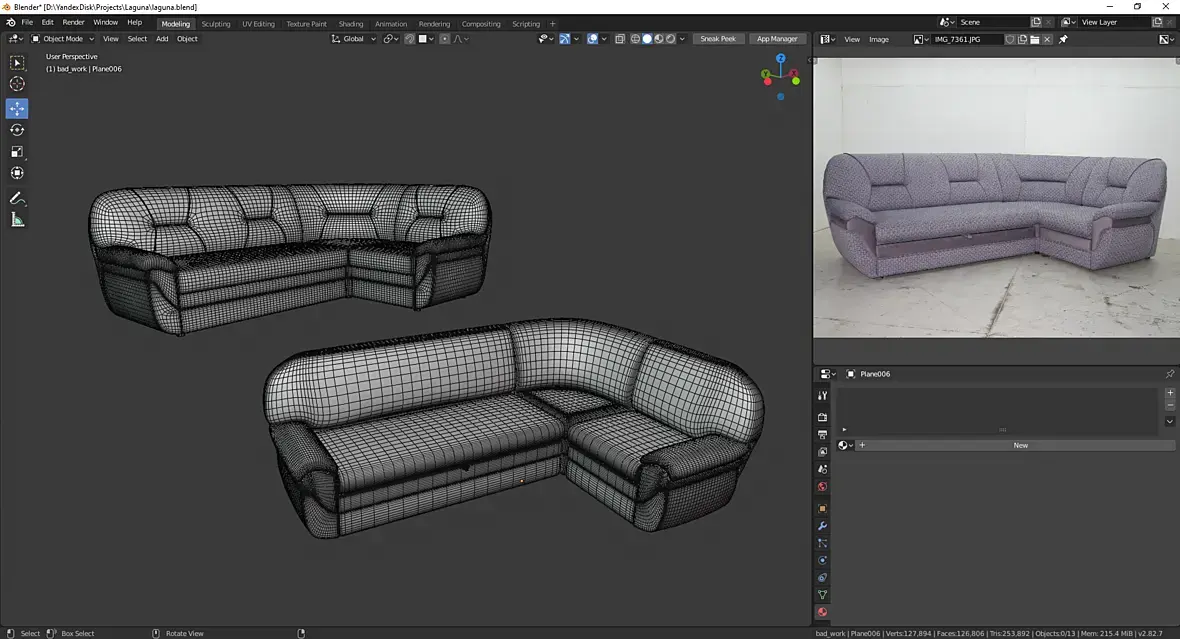Toggle X-ray view in viewport header
Image resolution: width=1180 pixels, height=639 pixels.
(x=620, y=39)
